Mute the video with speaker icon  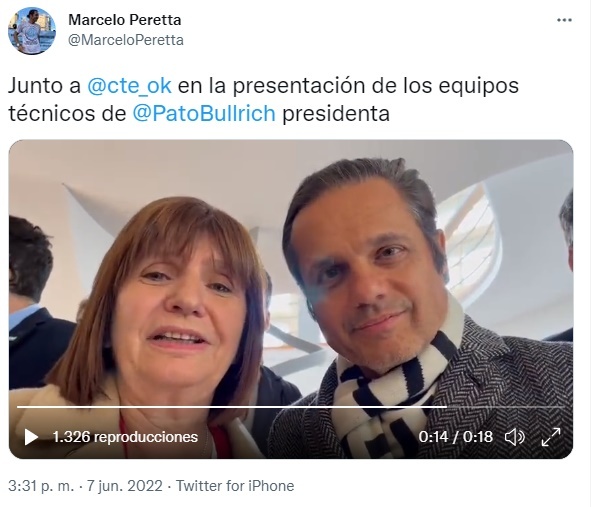pos(515,437)
